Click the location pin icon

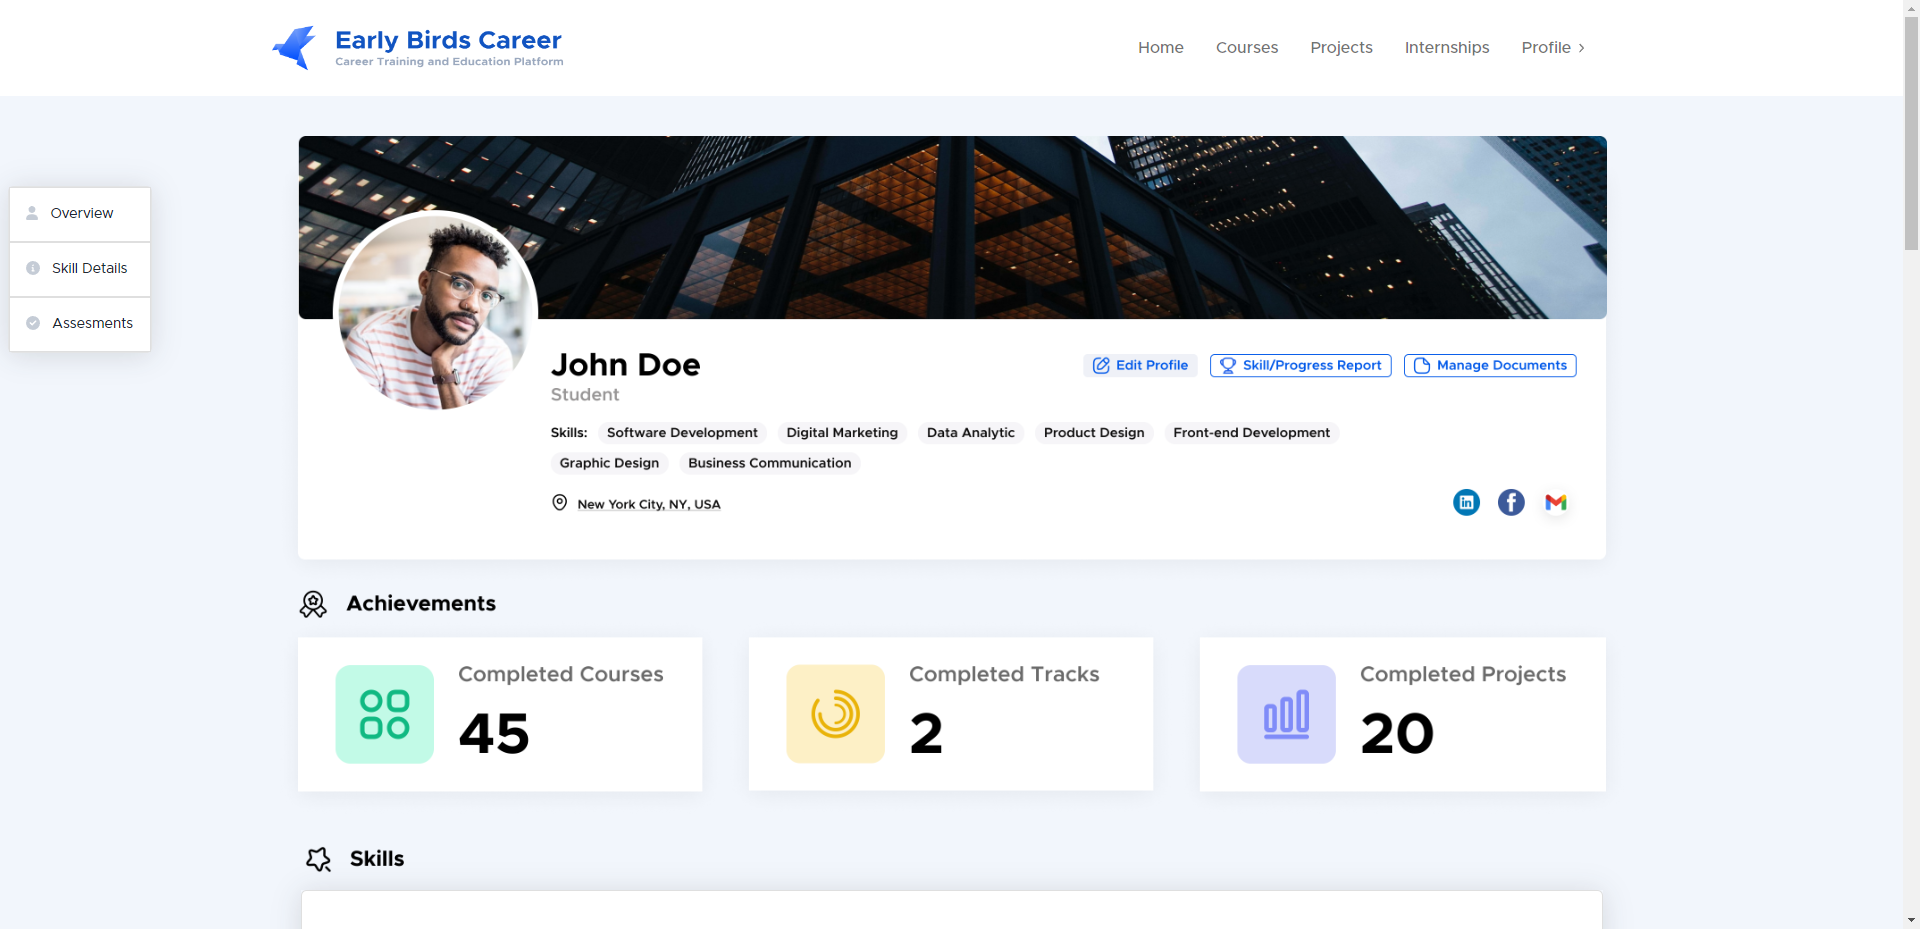pyautogui.click(x=560, y=502)
